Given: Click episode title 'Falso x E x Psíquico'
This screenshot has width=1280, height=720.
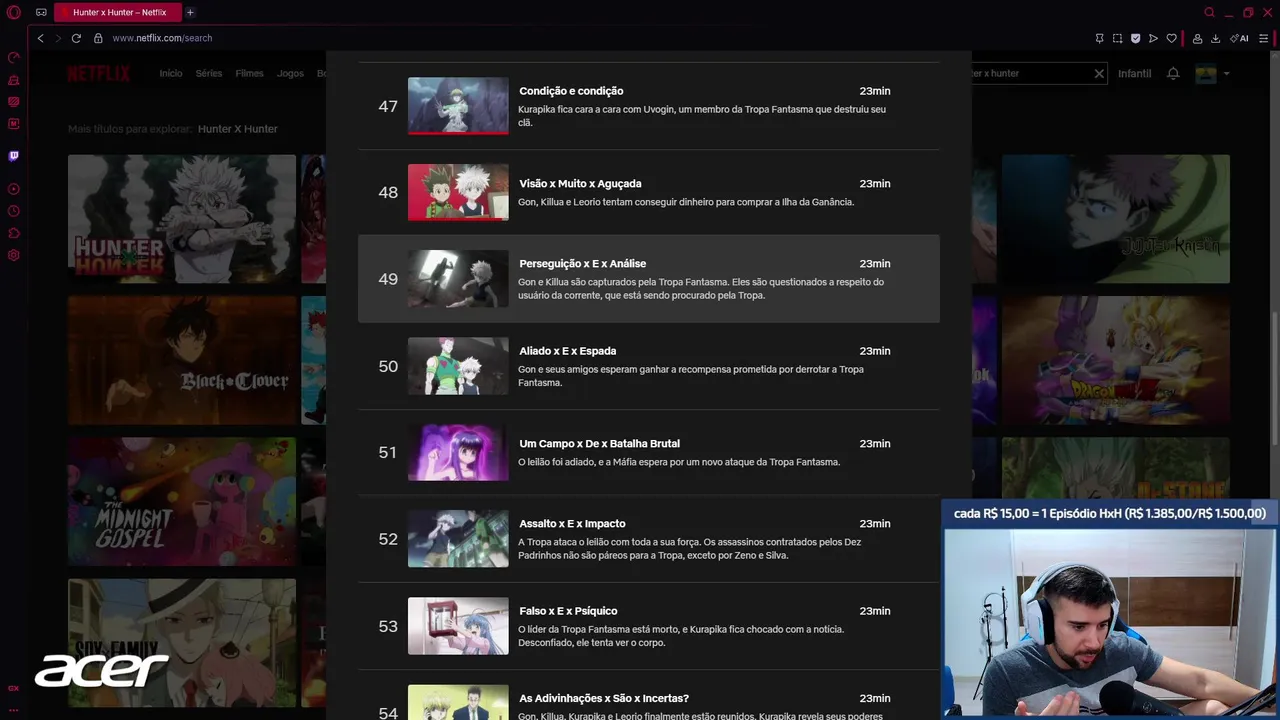Looking at the screenshot, I should coord(568,611).
